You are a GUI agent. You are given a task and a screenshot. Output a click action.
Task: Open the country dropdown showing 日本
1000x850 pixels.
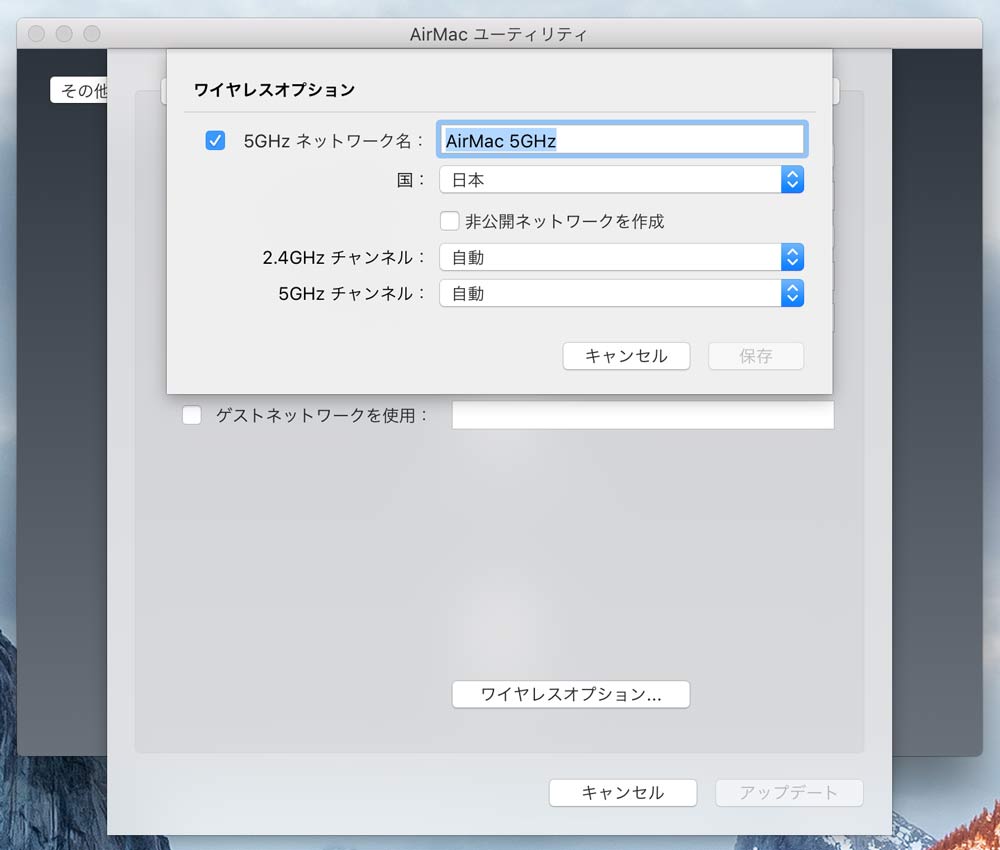coord(622,180)
